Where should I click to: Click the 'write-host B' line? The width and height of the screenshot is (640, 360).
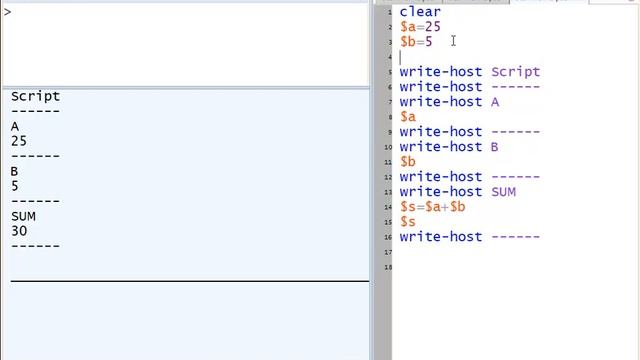pos(449,147)
